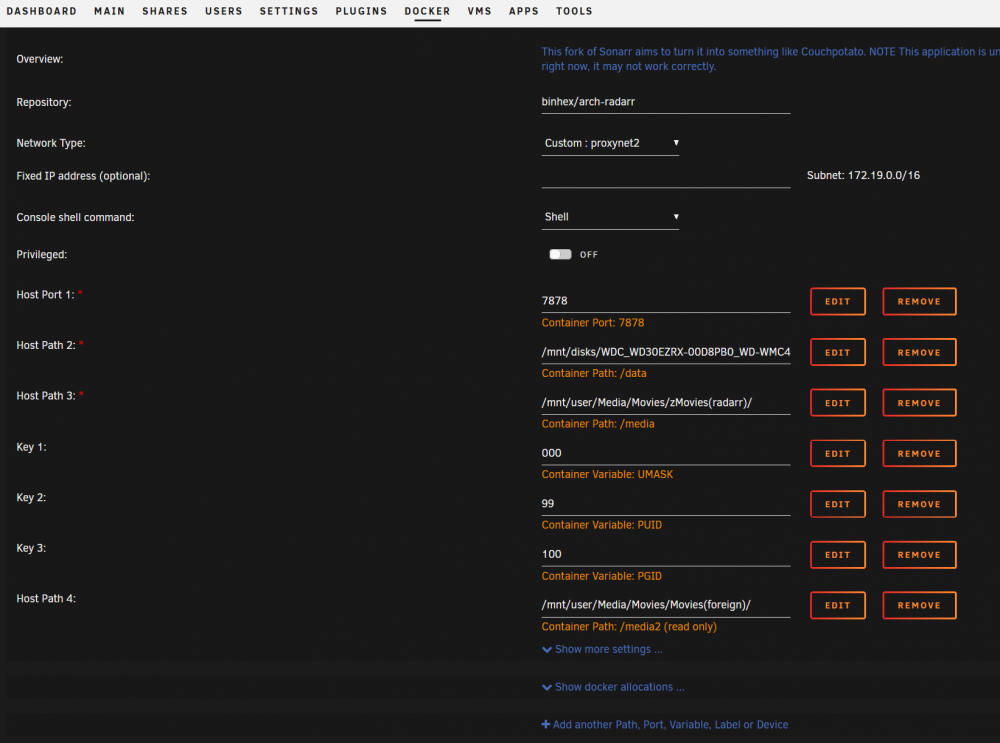Edit the Key 3 PGID variable
Viewport: 1000px width, 743px height.
click(838, 555)
